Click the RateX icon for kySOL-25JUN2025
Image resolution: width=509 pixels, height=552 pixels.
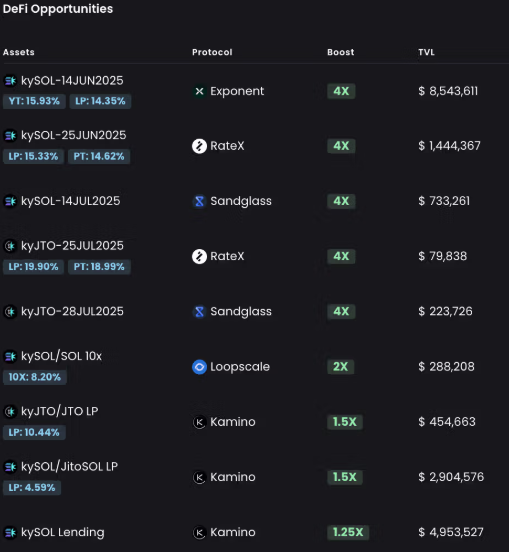point(199,146)
